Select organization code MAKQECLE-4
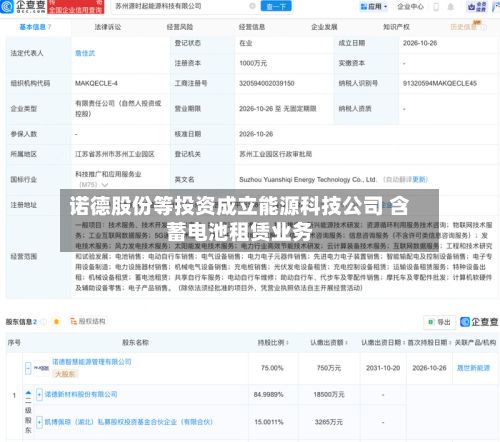Screen dimensions: 500x442 (96, 83)
